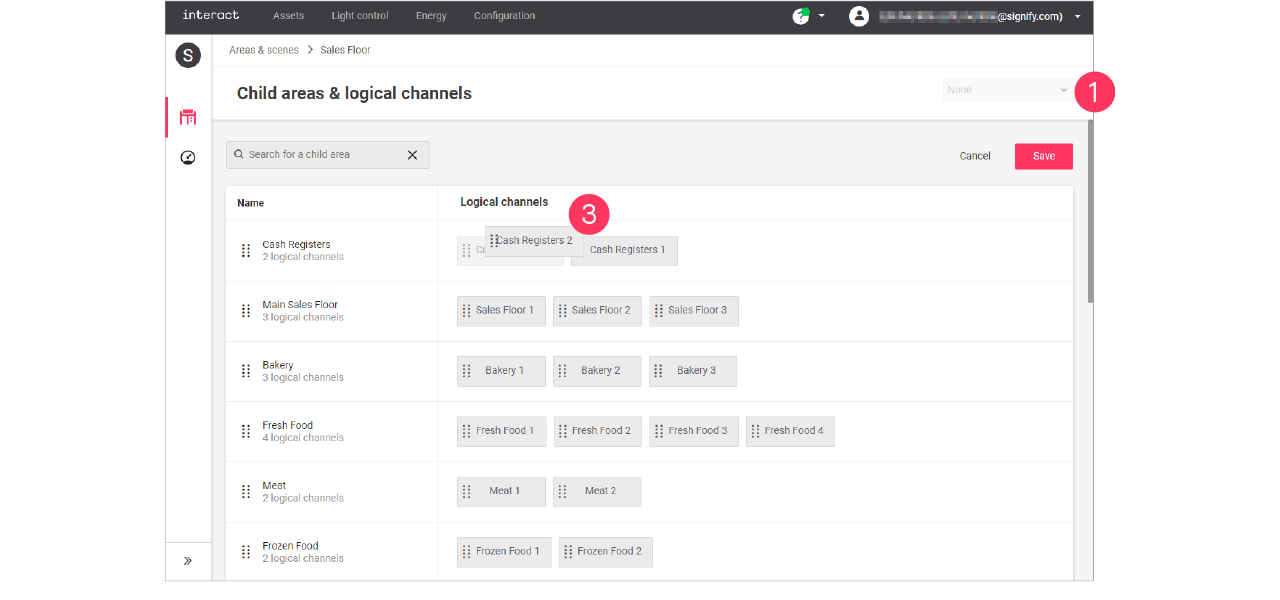Switch to the Light control section
This screenshot has height=600, width=1280.
pyautogui.click(x=360, y=16)
